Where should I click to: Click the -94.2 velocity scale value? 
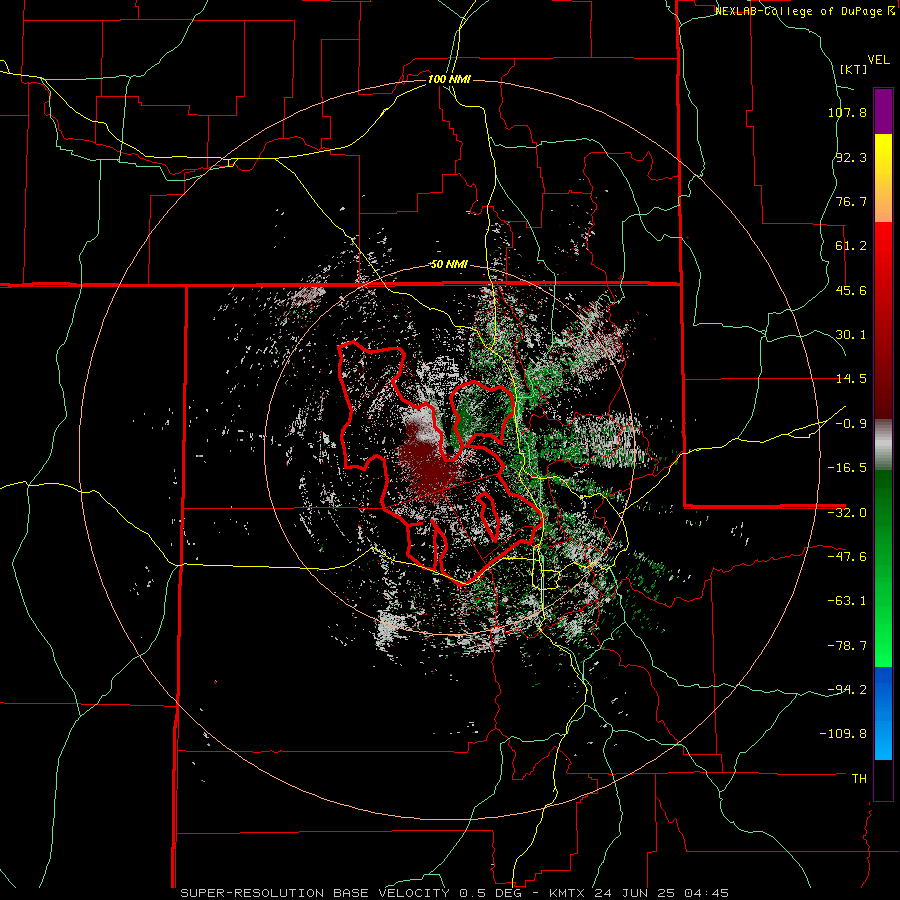tap(847, 689)
